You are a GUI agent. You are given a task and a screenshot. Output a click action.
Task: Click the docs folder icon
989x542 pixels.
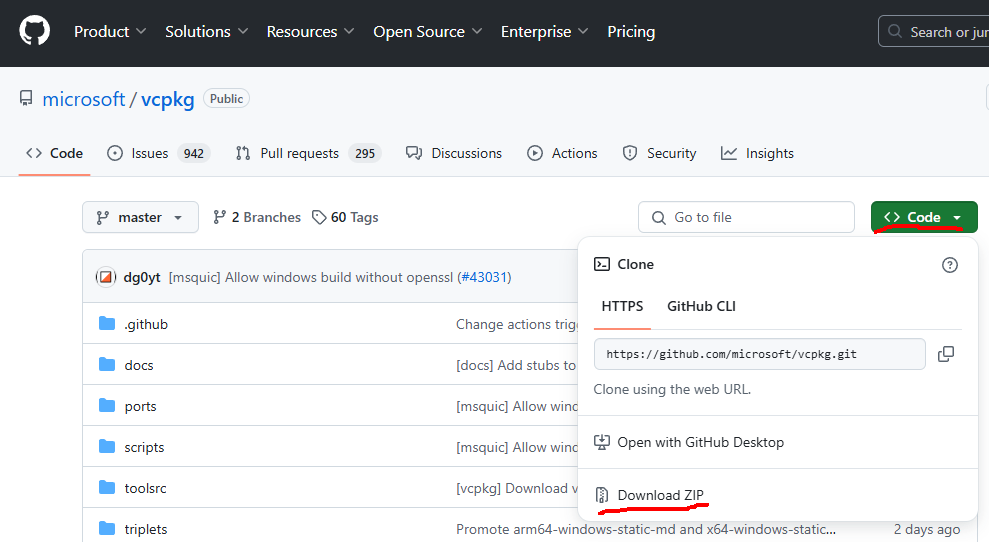[107, 365]
